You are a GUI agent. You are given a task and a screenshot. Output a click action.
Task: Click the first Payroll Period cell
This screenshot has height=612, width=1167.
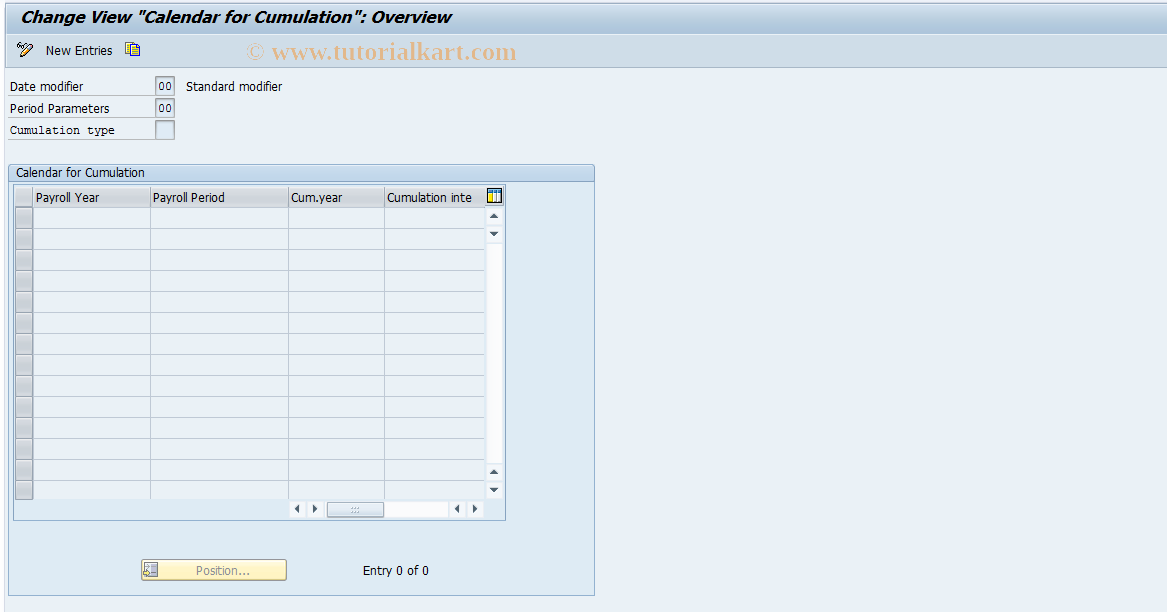pyautogui.click(x=220, y=218)
